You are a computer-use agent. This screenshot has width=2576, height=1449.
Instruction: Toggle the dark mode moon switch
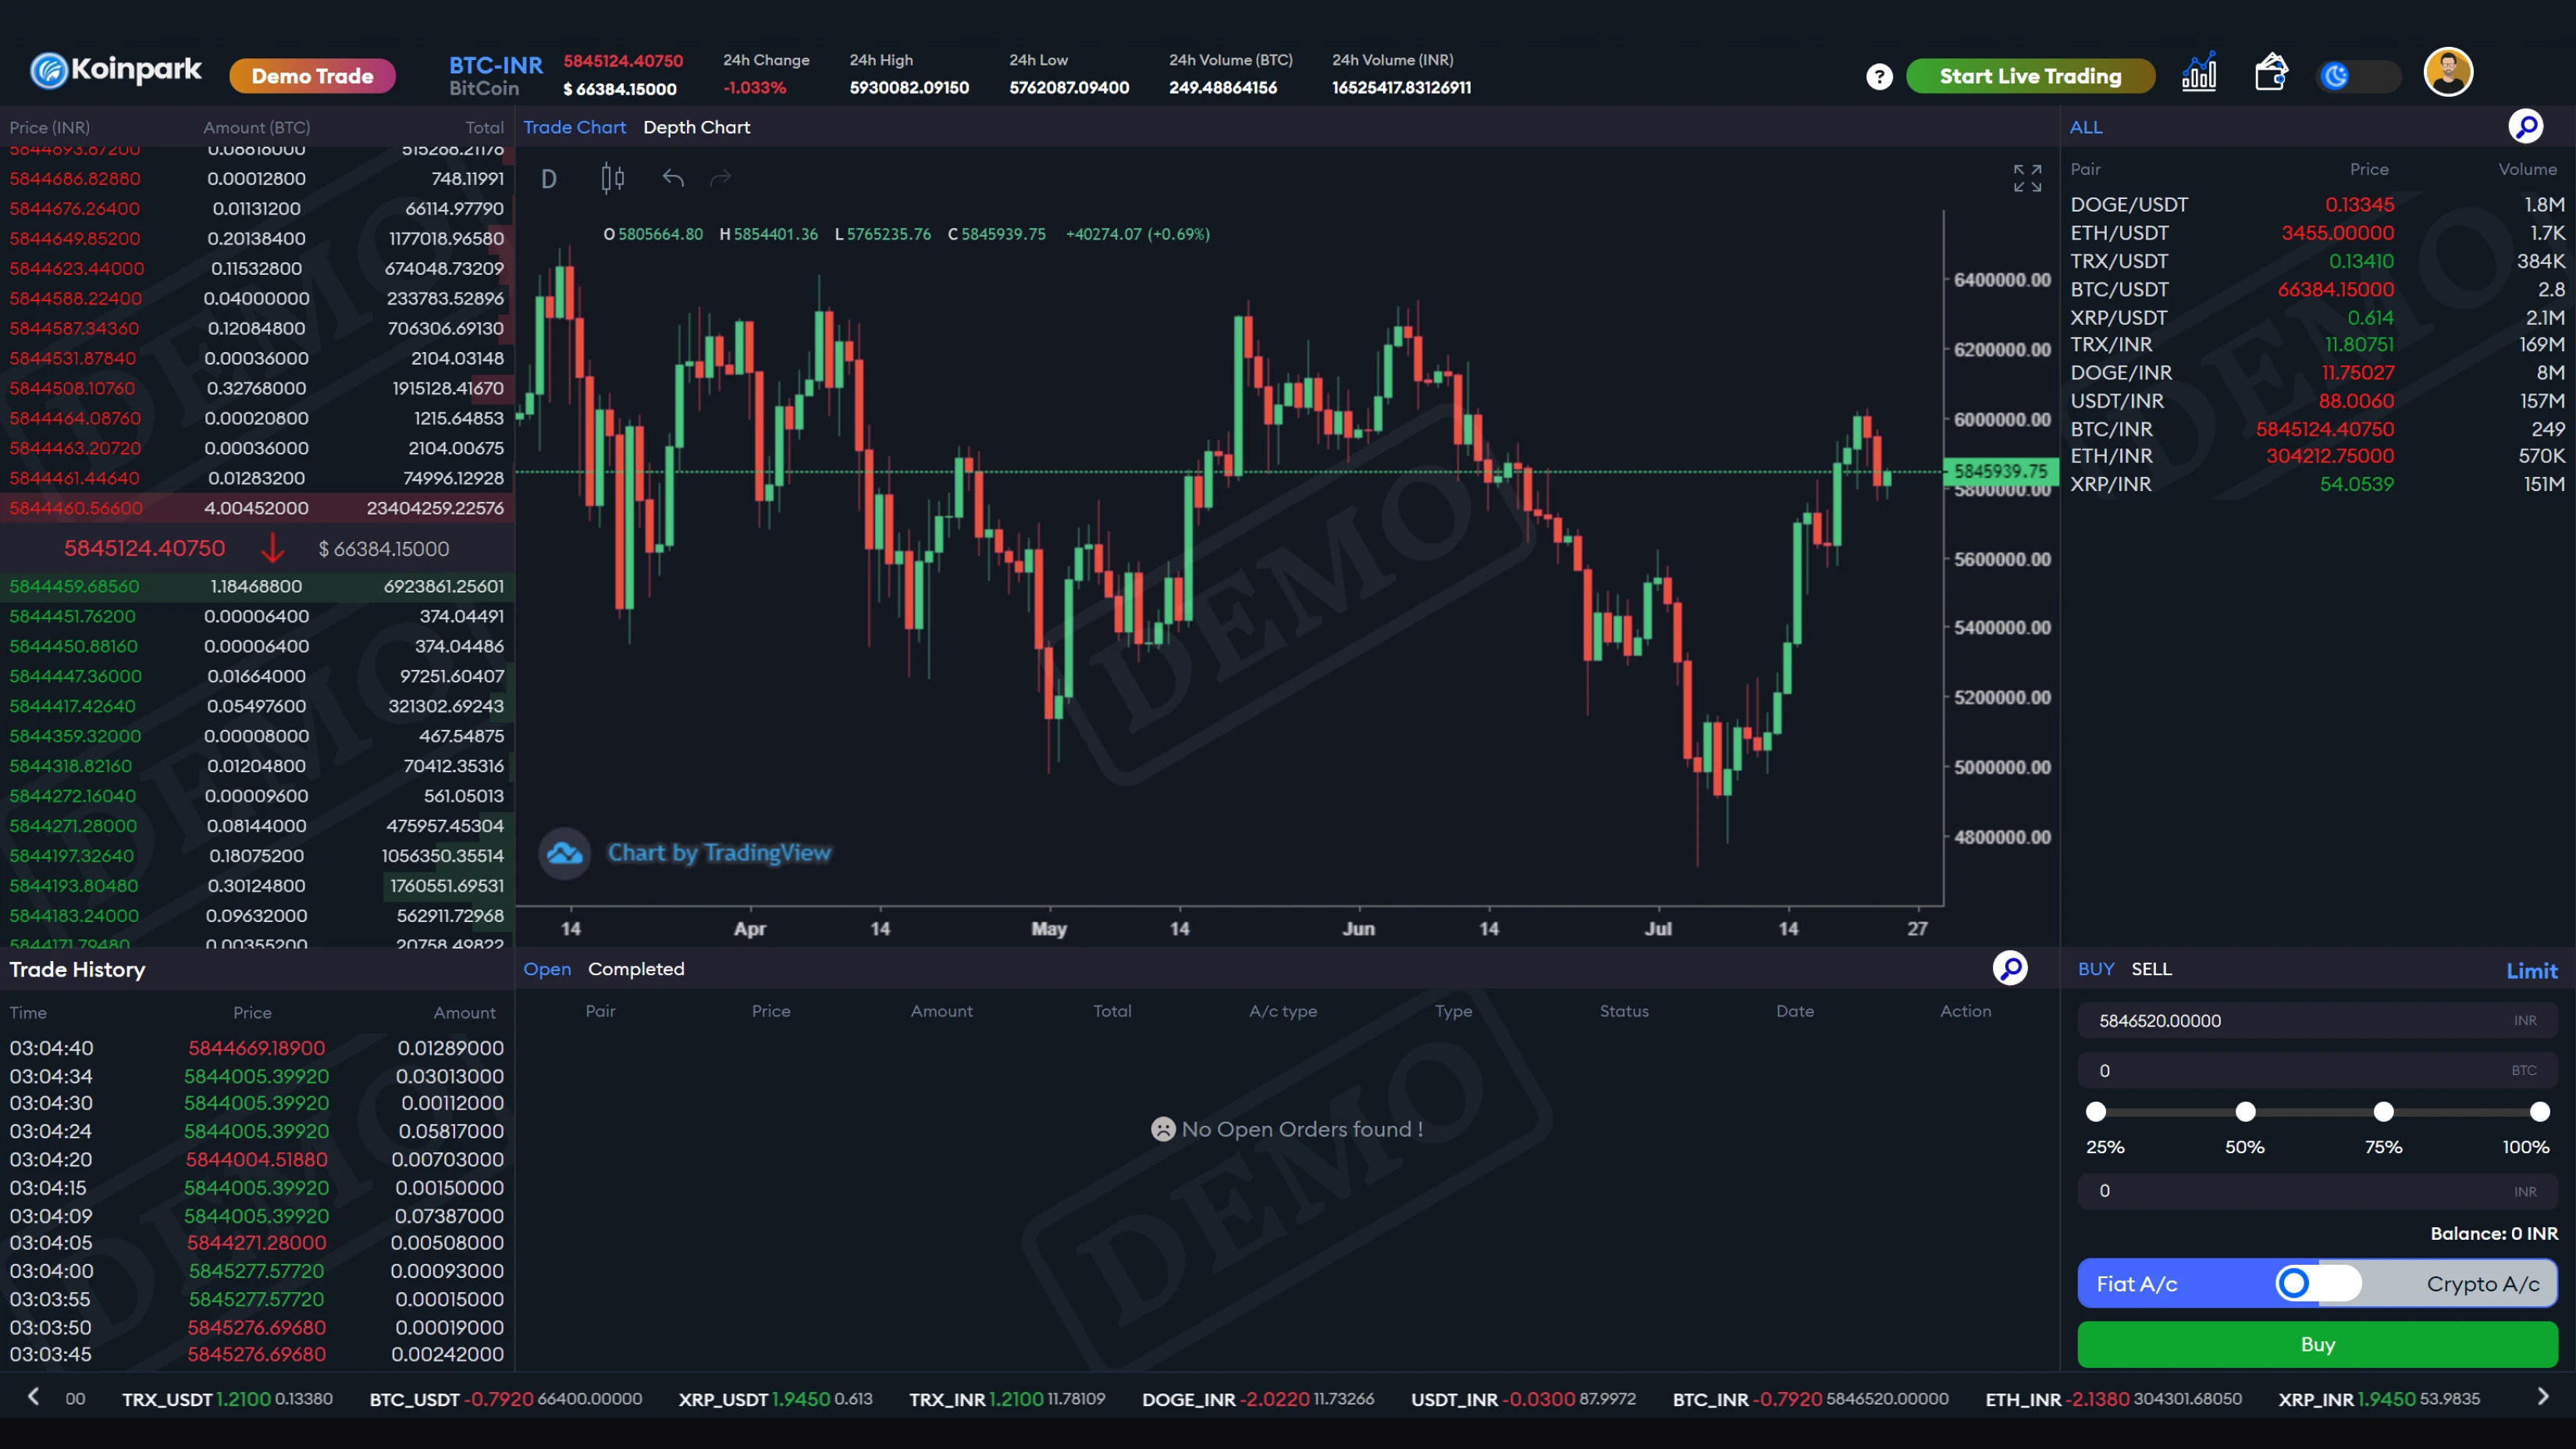point(2337,75)
